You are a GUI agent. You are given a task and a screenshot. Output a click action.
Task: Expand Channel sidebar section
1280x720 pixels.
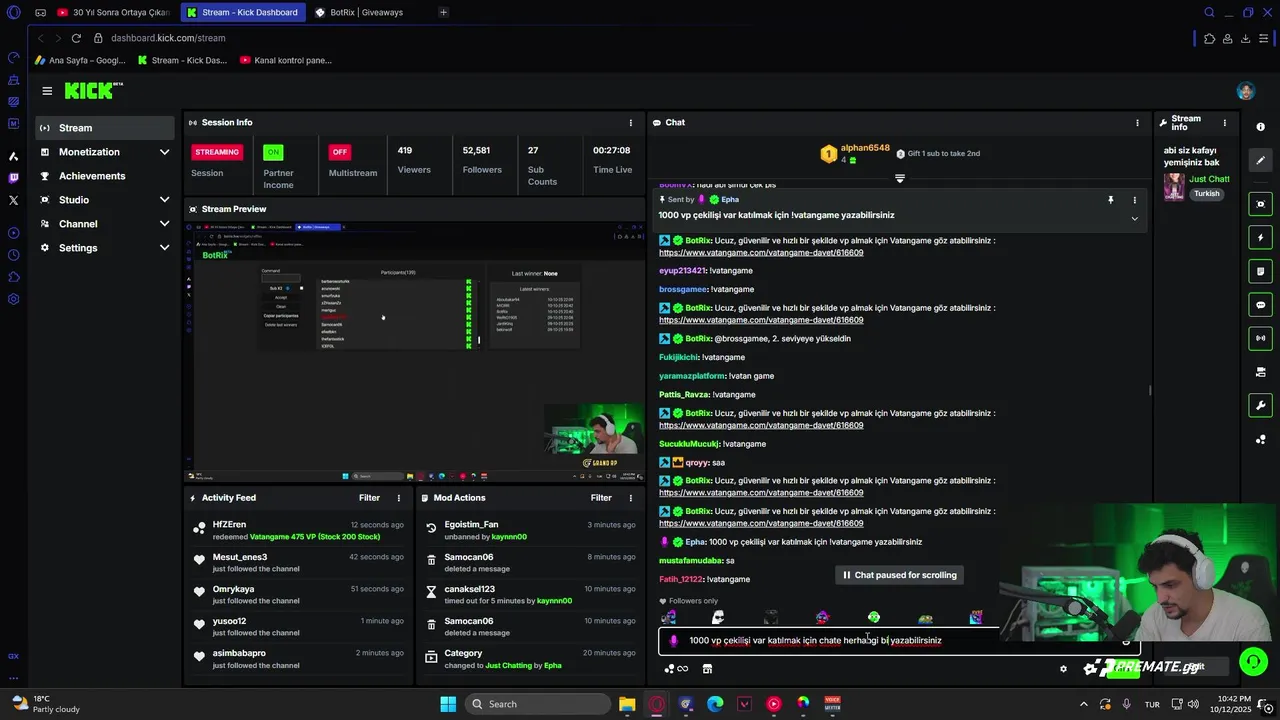164,224
